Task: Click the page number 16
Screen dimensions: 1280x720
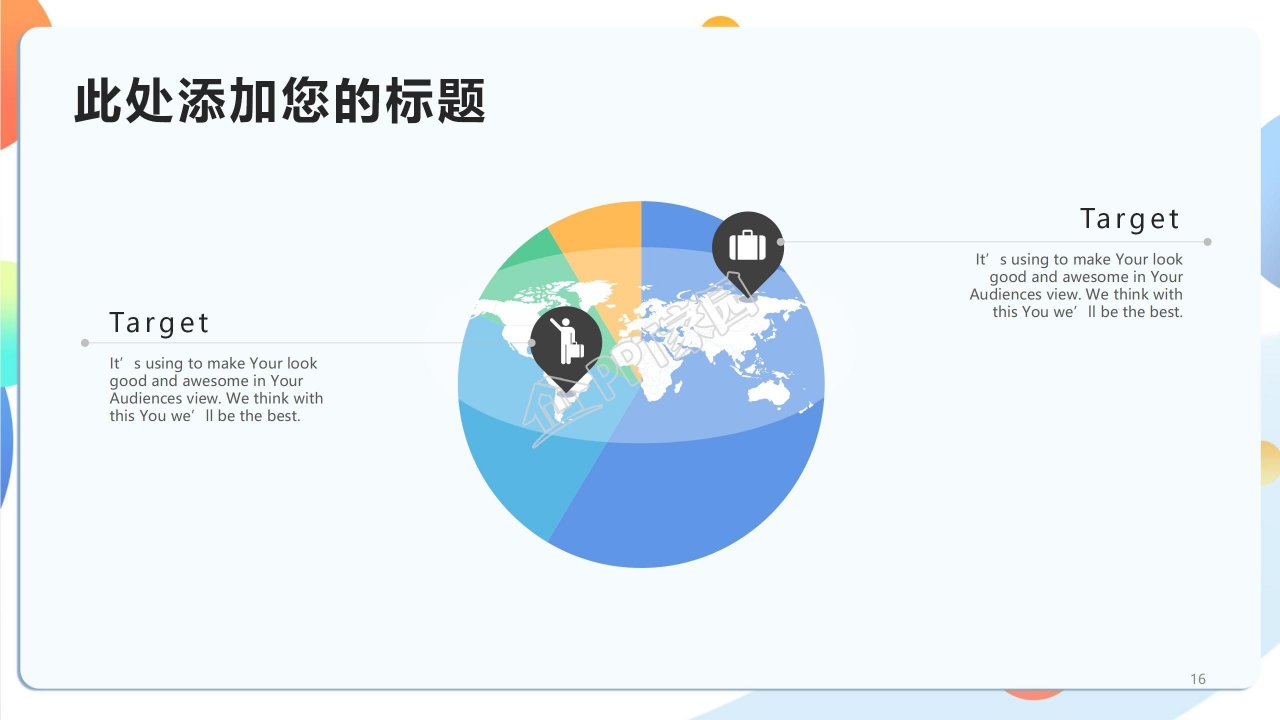Action: 1197,677
